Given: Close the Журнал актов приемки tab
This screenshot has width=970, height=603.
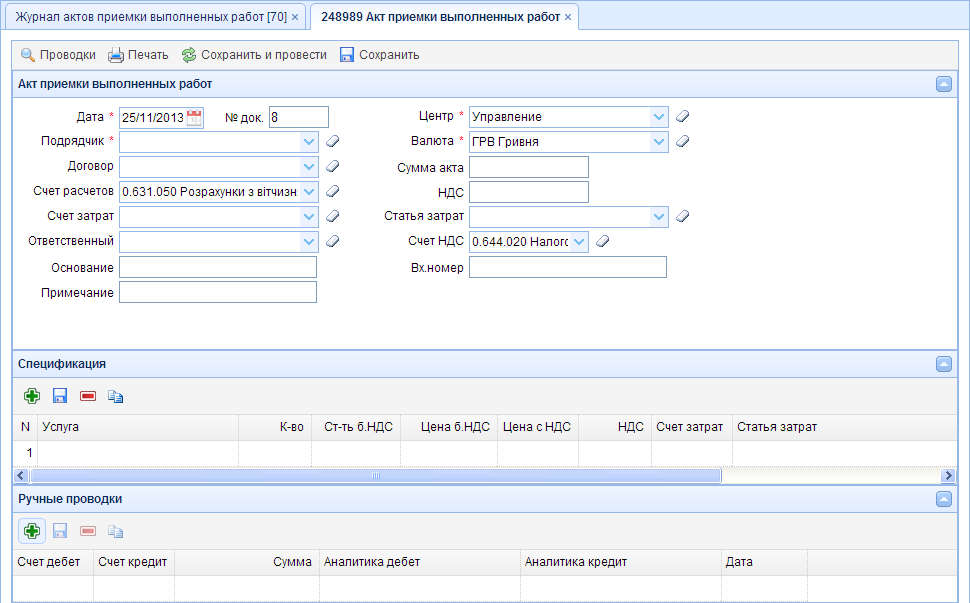Looking at the screenshot, I should click(x=295, y=17).
